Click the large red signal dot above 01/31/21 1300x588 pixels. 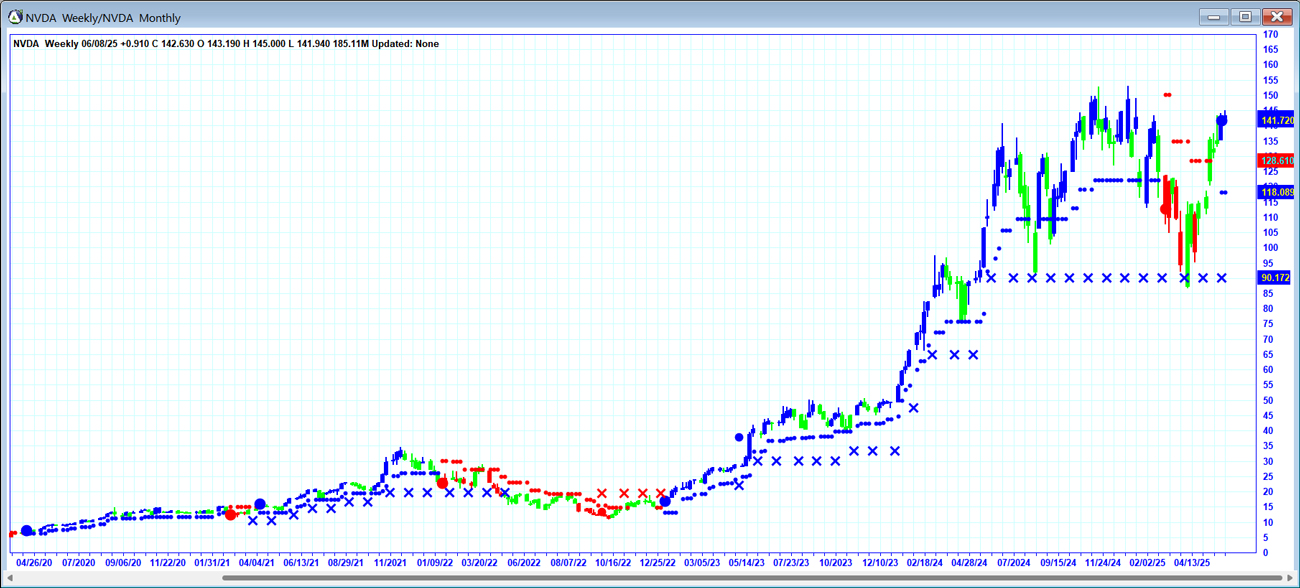(231, 515)
